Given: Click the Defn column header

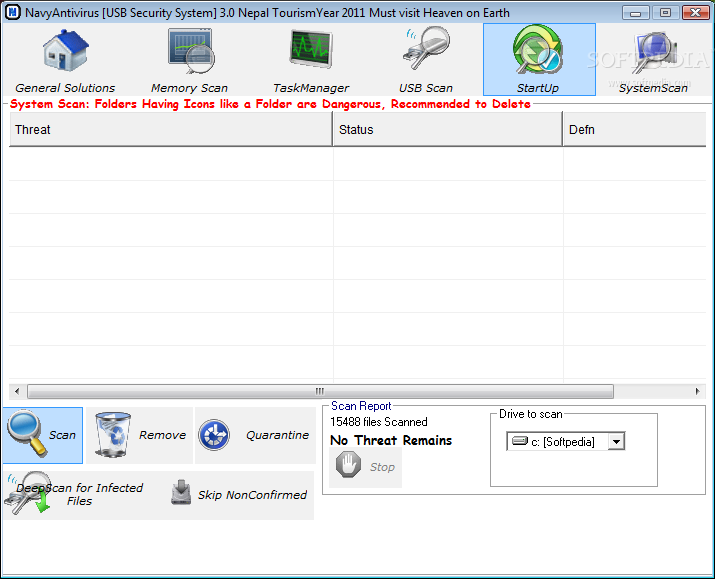Looking at the screenshot, I should click(635, 129).
